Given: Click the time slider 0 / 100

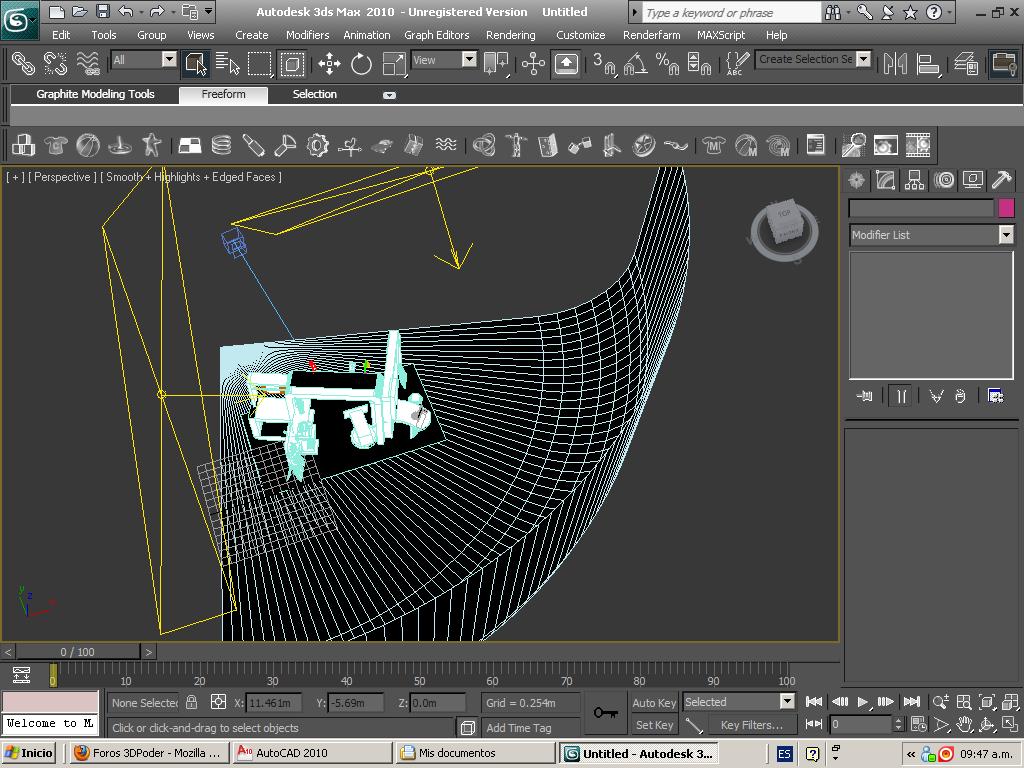Looking at the screenshot, I should pos(78,652).
